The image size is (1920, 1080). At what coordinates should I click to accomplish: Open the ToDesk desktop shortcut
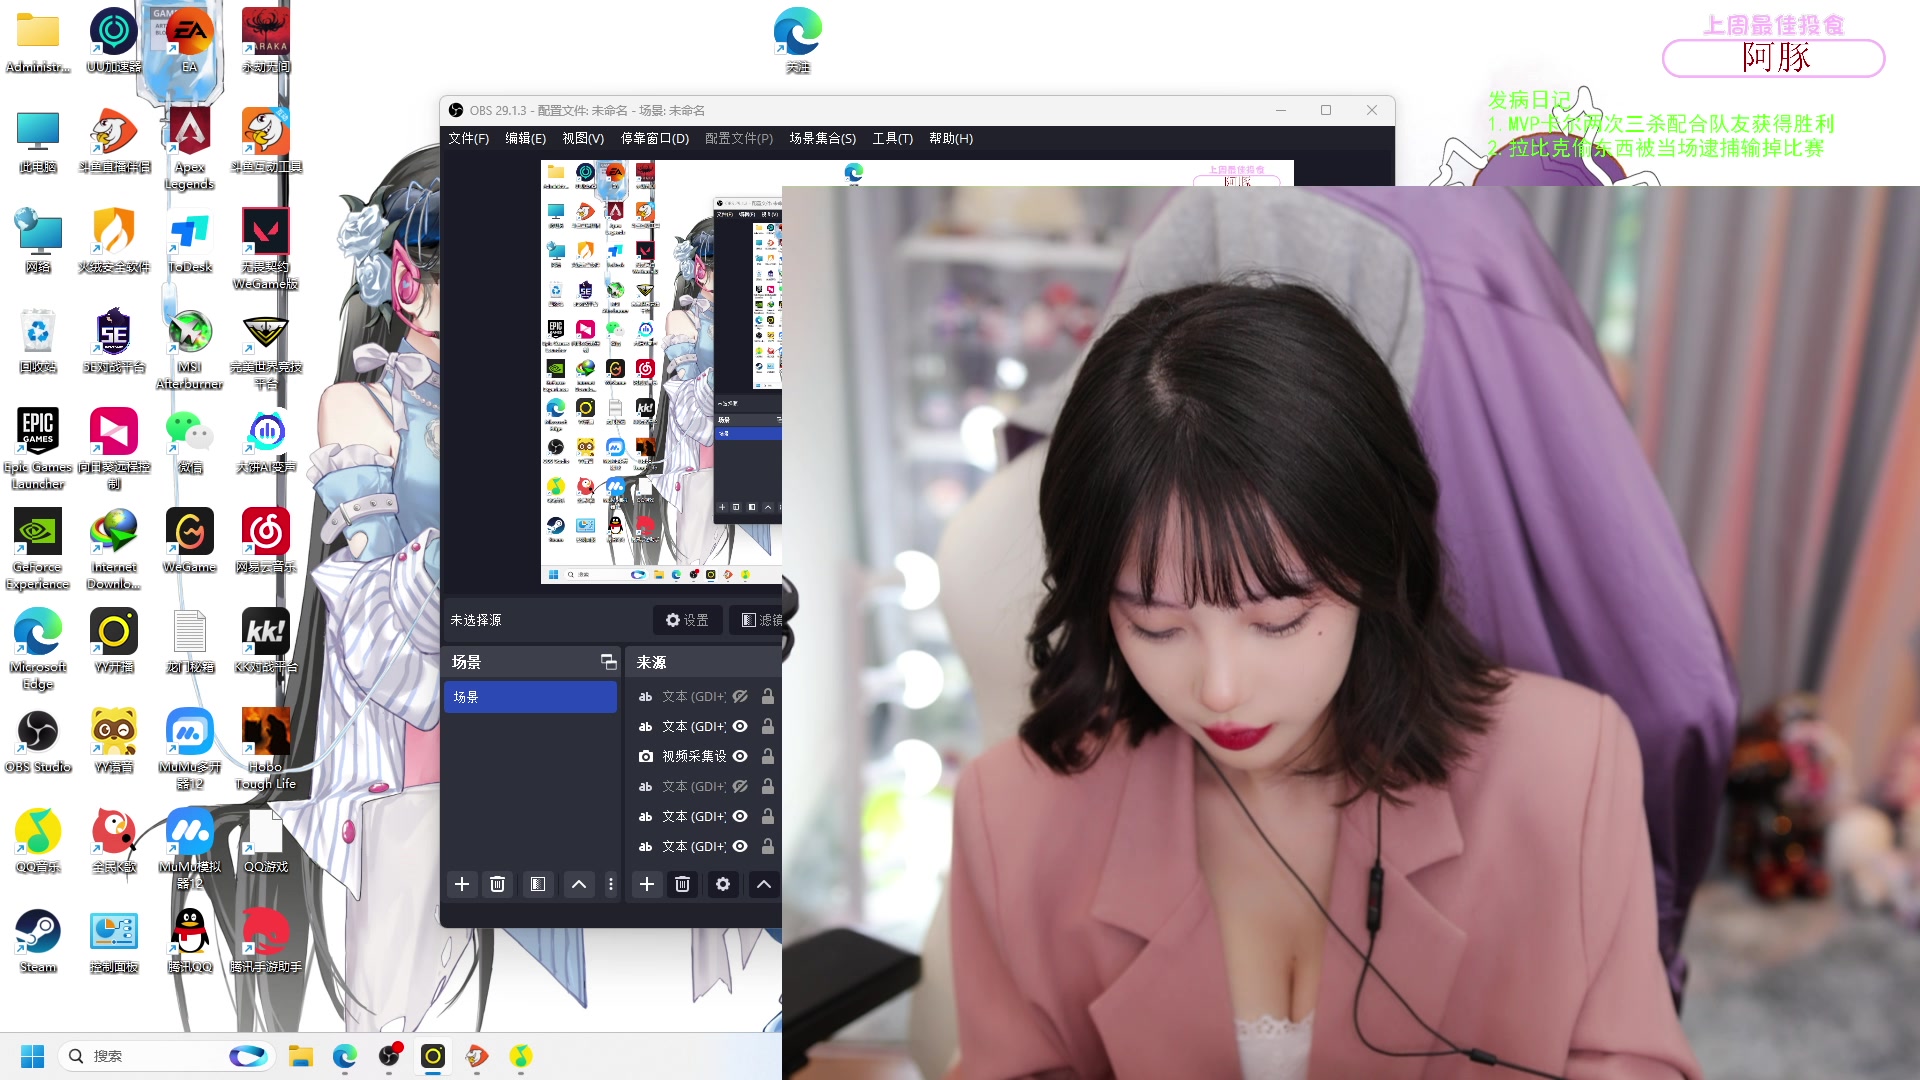point(189,241)
